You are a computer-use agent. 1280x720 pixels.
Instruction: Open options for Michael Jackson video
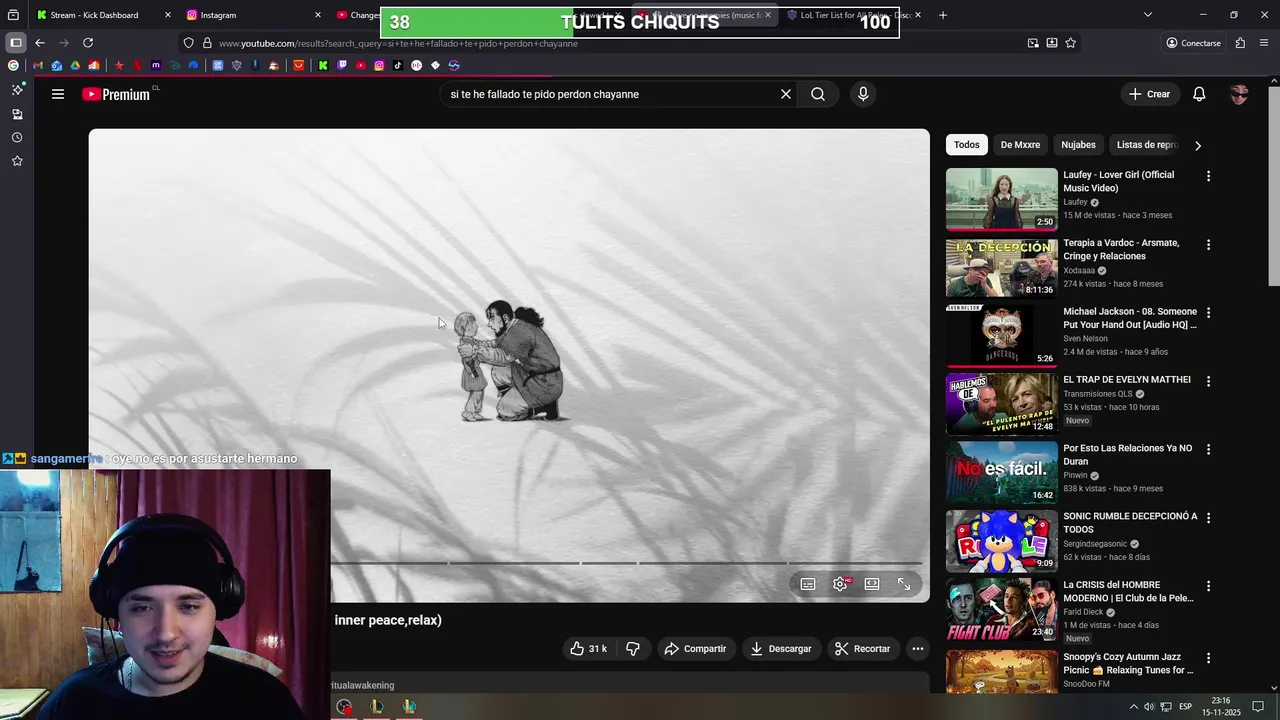1208,313
